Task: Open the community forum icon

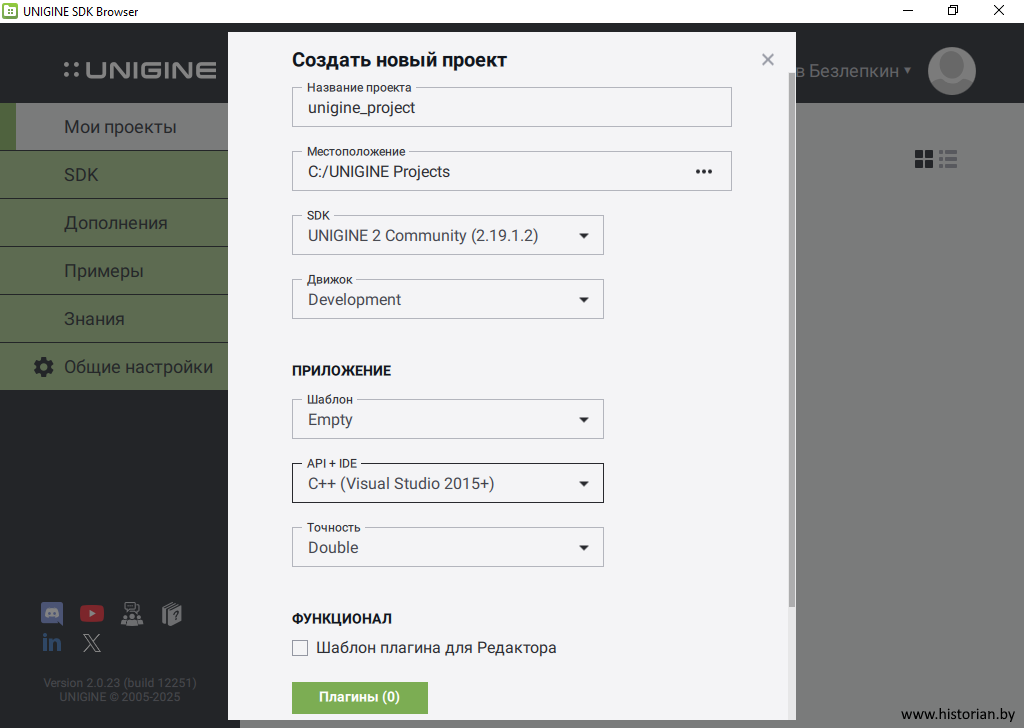Action: [132, 613]
